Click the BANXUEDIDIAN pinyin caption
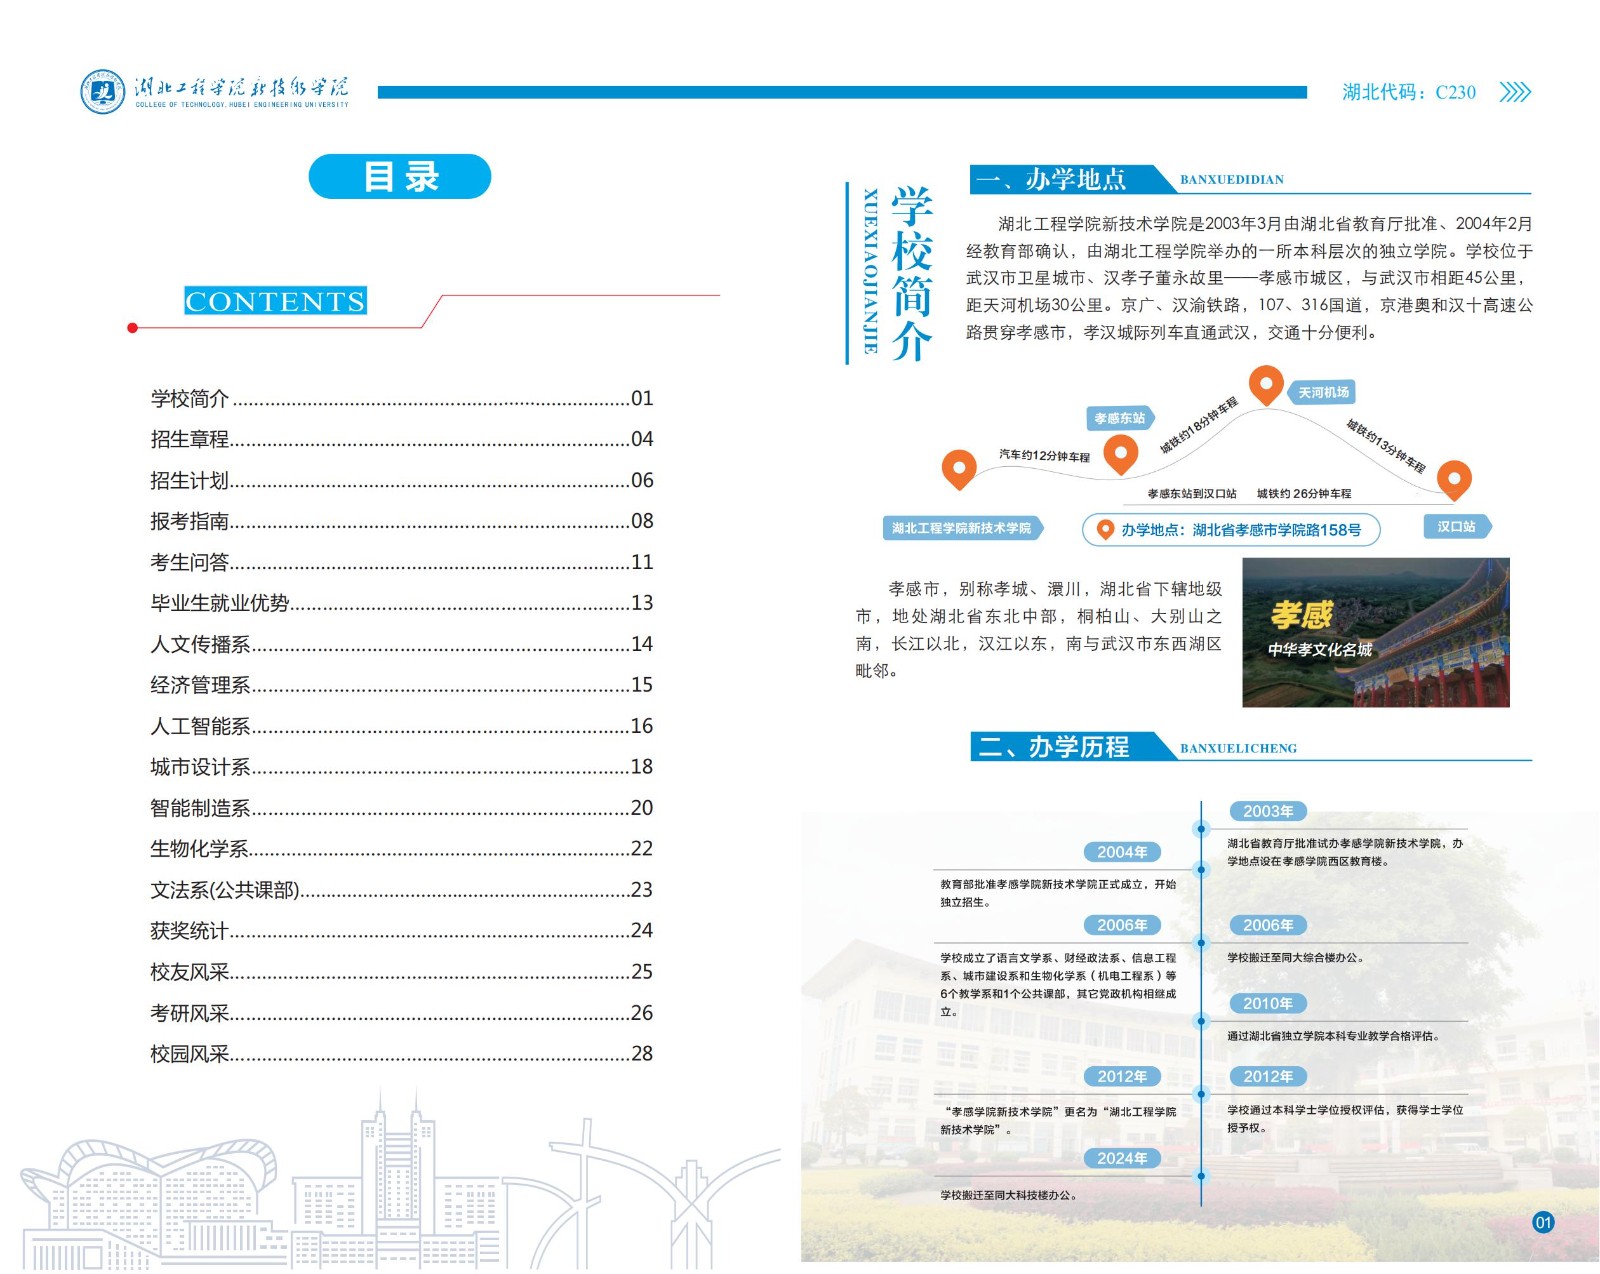Image resolution: width=1600 pixels, height=1274 pixels. [x=1232, y=180]
